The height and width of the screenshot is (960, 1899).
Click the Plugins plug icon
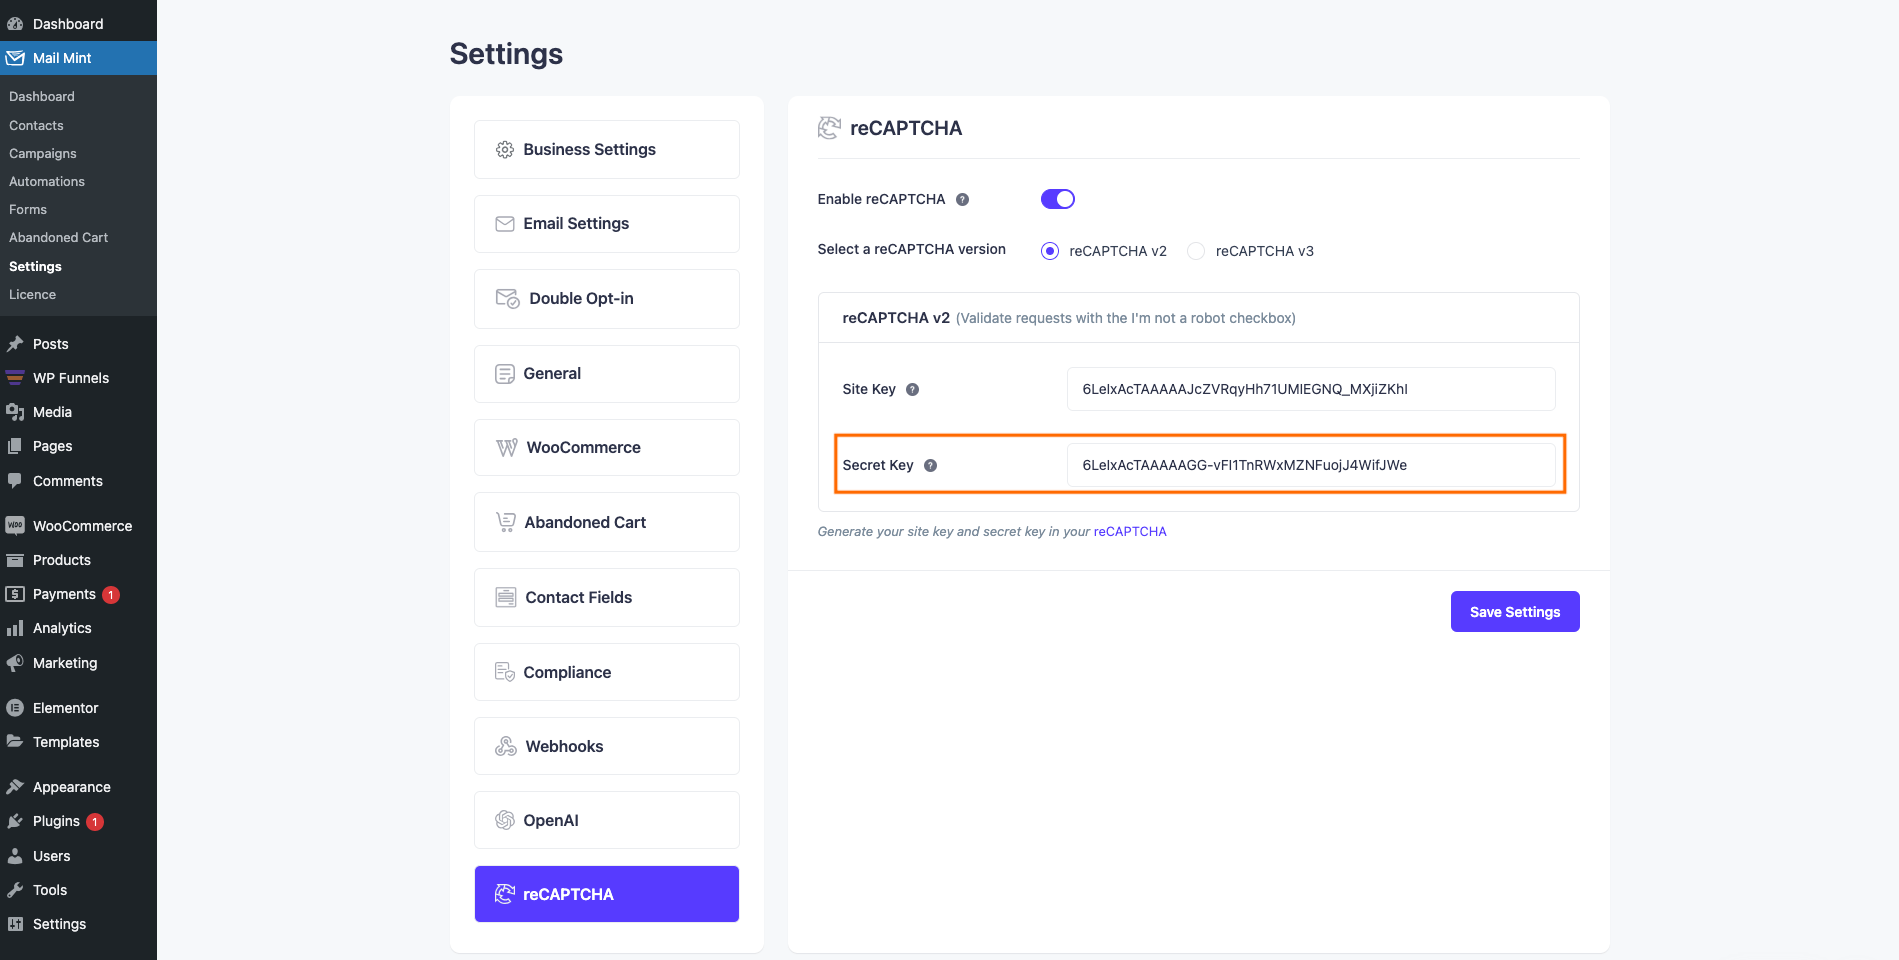(x=15, y=821)
